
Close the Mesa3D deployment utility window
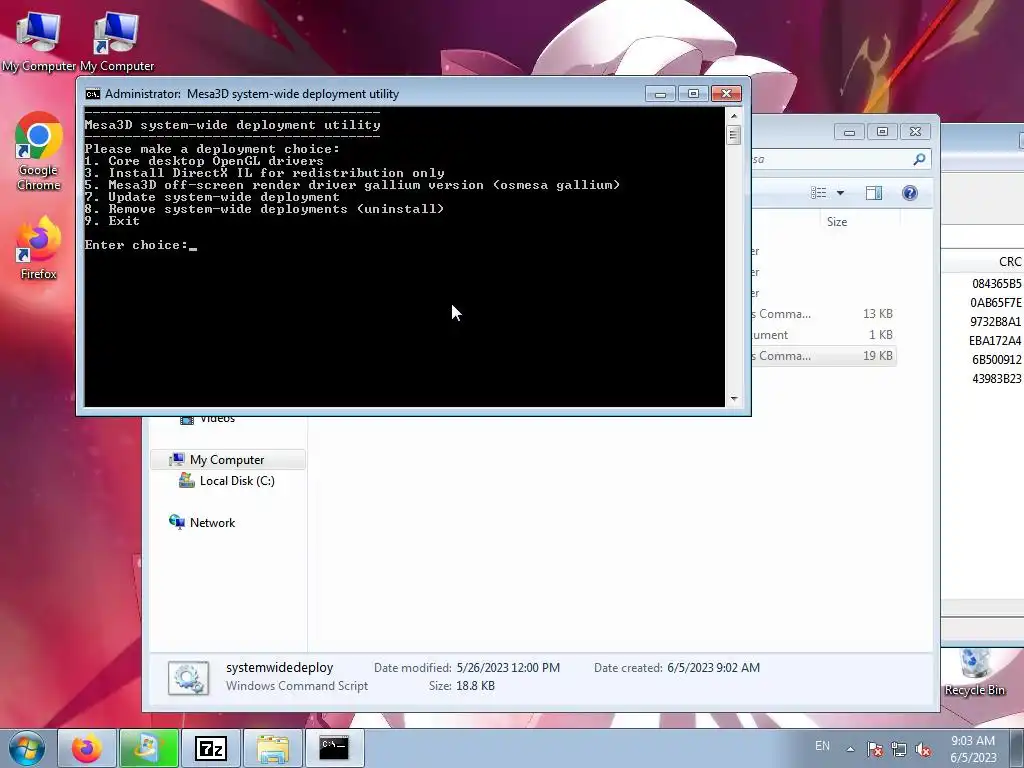726,94
